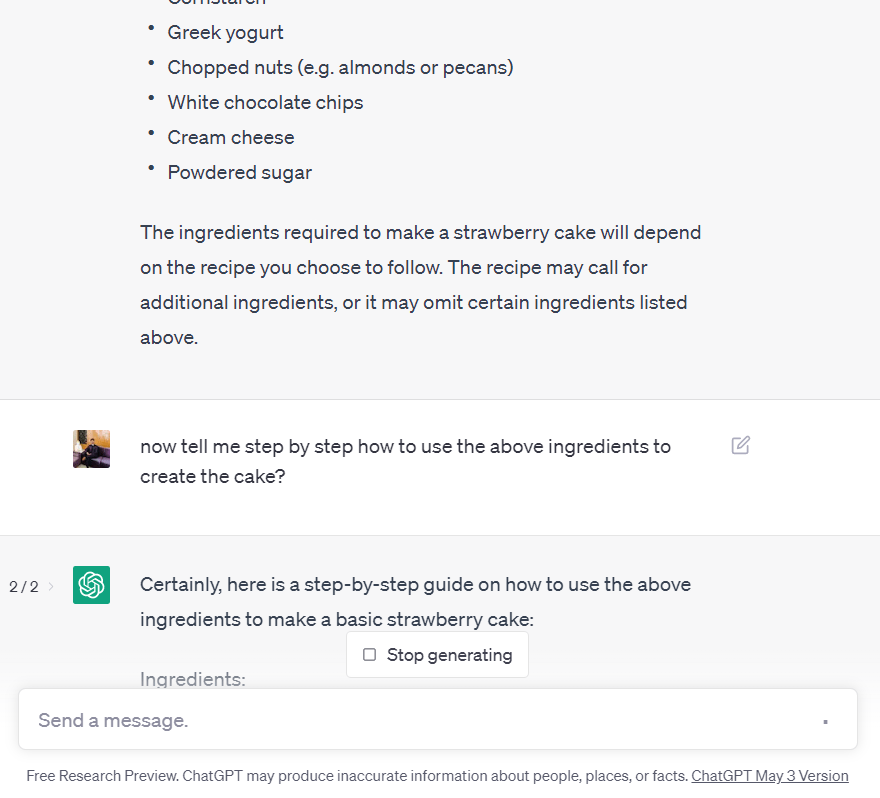Click the Powdered sugar list entry
Image resolution: width=880 pixels, height=798 pixels.
tap(240, 173)
